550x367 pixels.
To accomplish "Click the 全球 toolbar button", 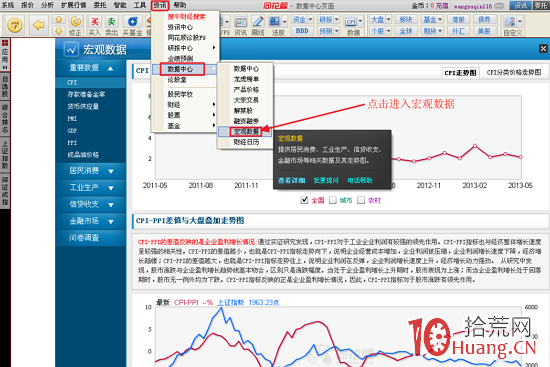I will point(406,31).
